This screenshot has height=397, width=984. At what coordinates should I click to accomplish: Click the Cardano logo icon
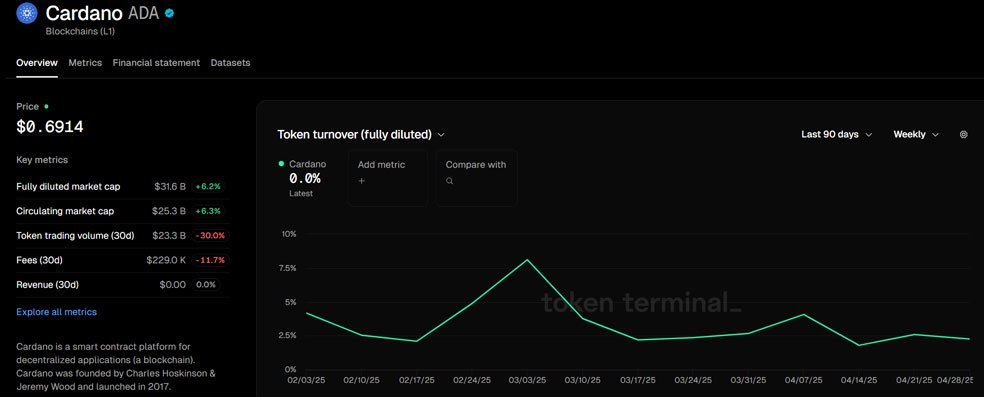pyautogui.click(x=27, y=13)
